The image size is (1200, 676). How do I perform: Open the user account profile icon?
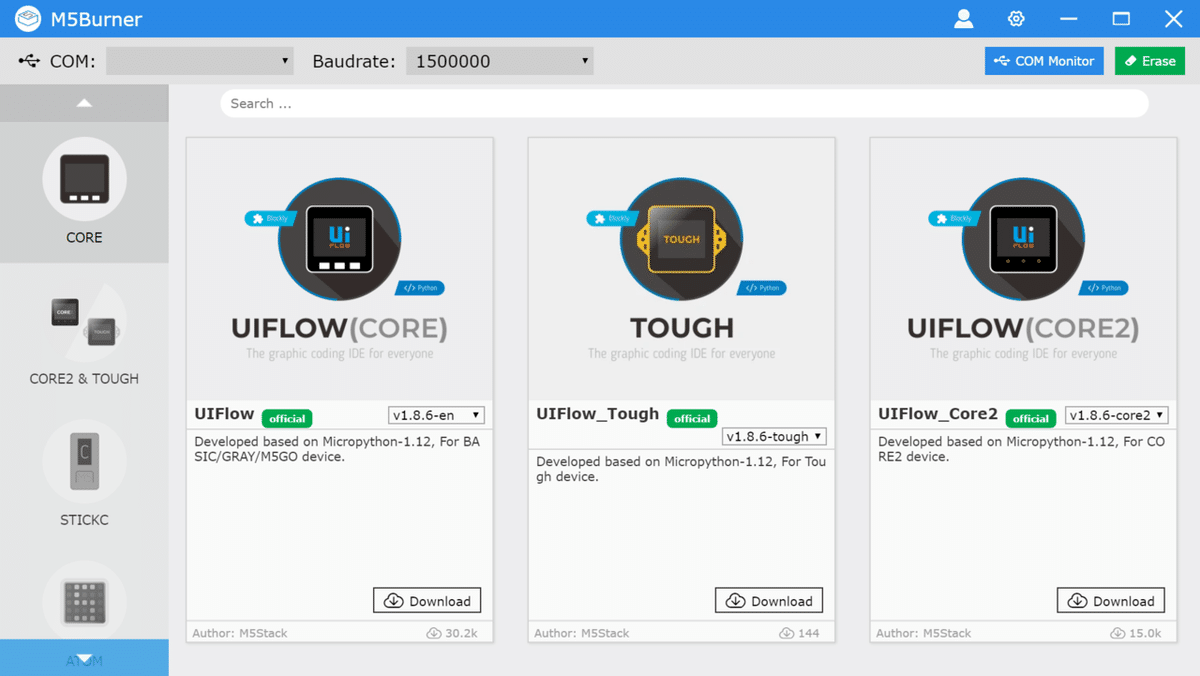[963, 18]
